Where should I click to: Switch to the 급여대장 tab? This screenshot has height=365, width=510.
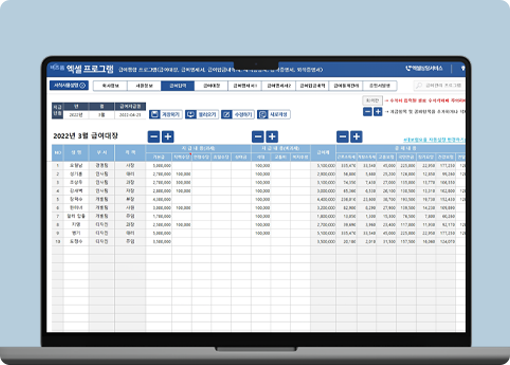211,86
